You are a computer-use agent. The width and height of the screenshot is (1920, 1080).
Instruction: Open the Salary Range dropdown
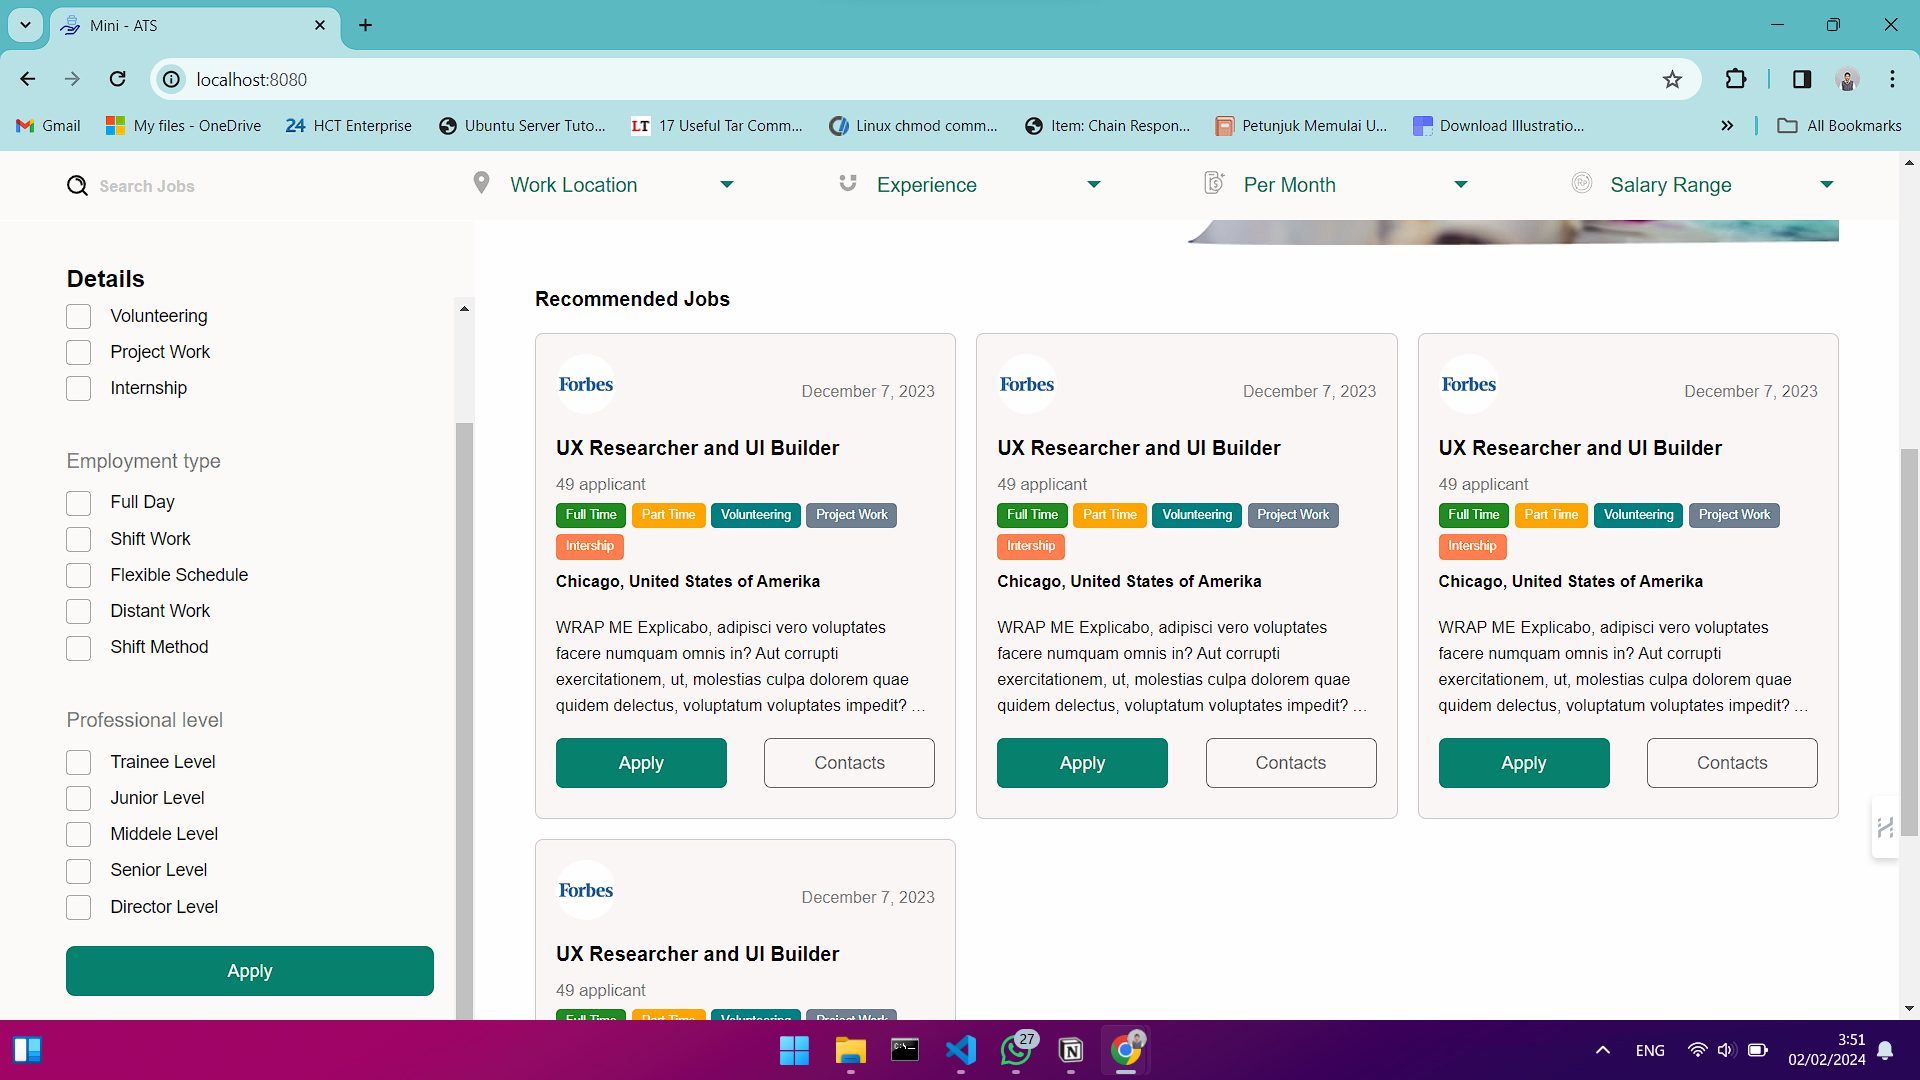coord(1827,185)
